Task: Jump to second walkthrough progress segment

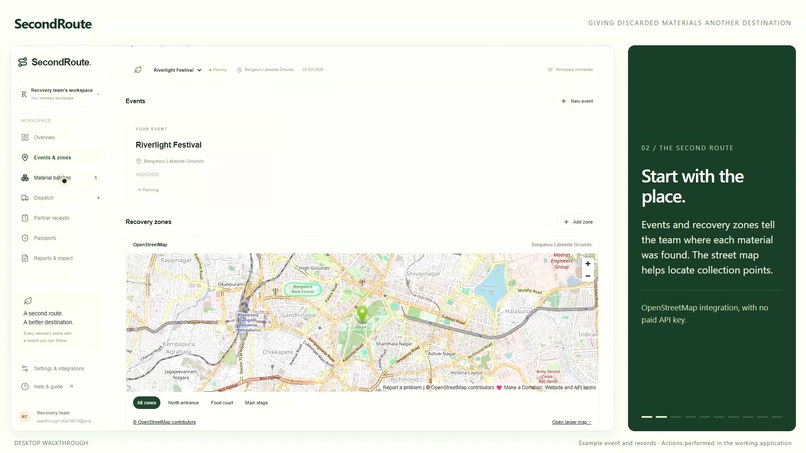Action: tap(661, 417)
